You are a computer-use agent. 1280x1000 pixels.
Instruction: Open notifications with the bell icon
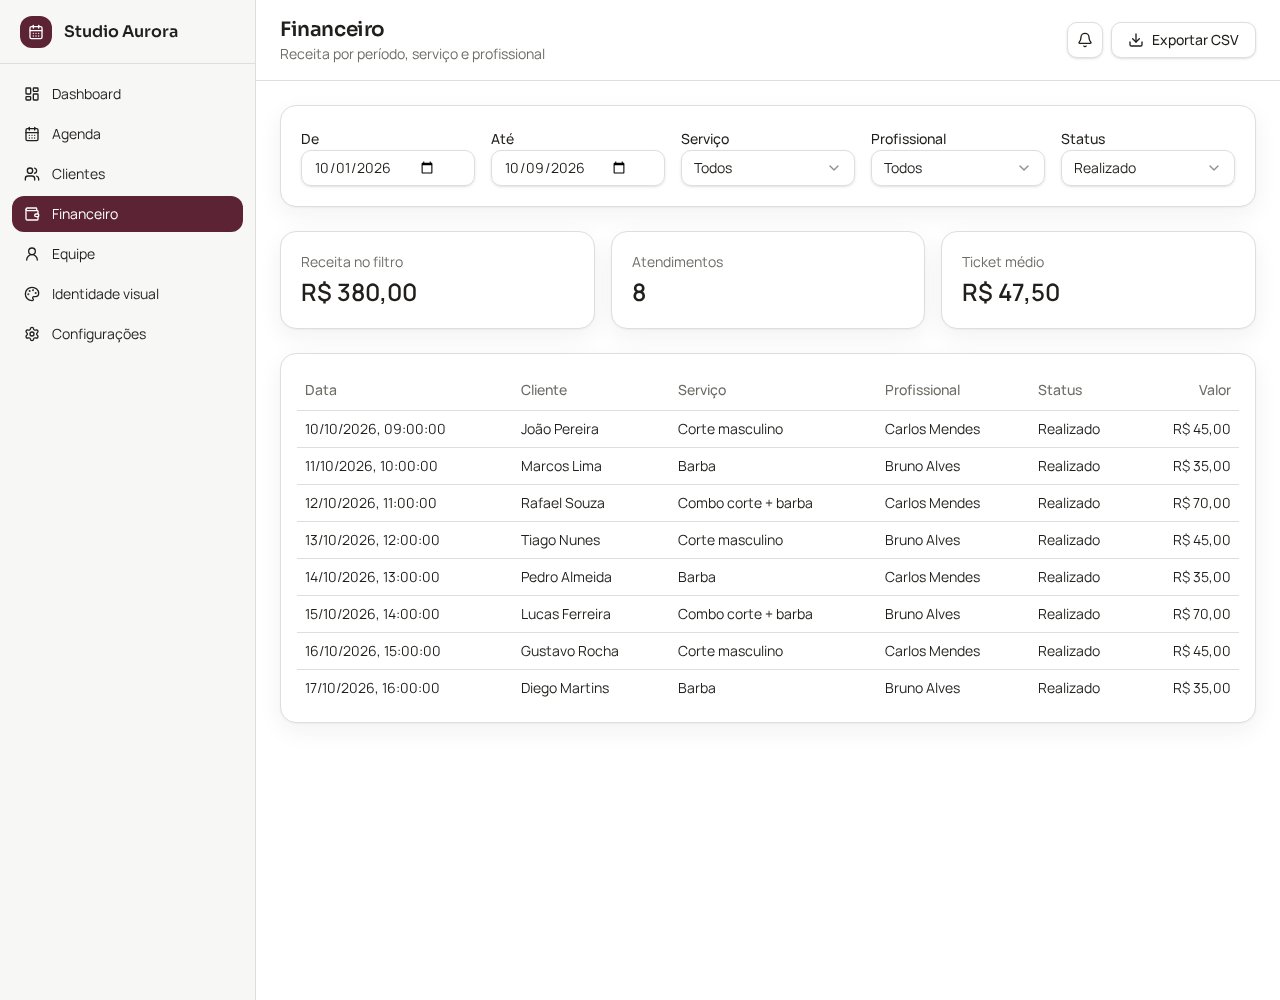(x=1085, y=40)
